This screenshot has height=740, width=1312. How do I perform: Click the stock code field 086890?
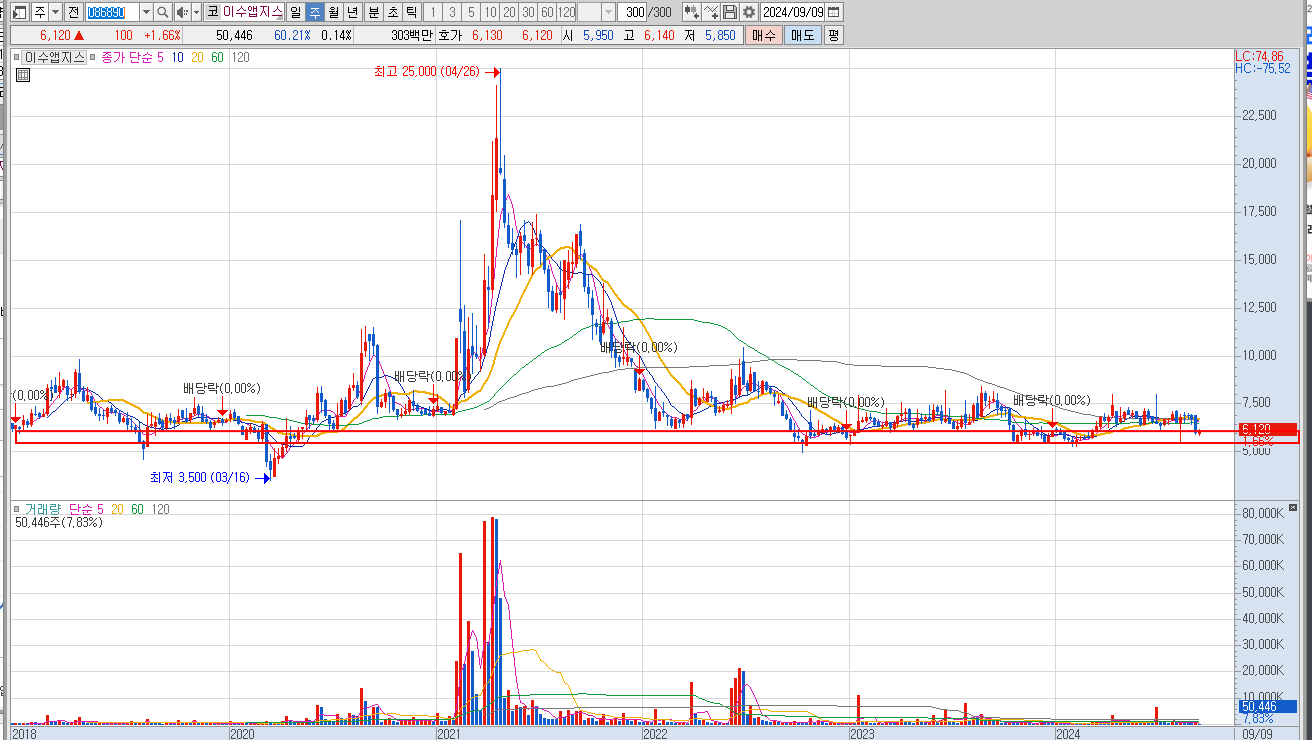coord(111,12)
